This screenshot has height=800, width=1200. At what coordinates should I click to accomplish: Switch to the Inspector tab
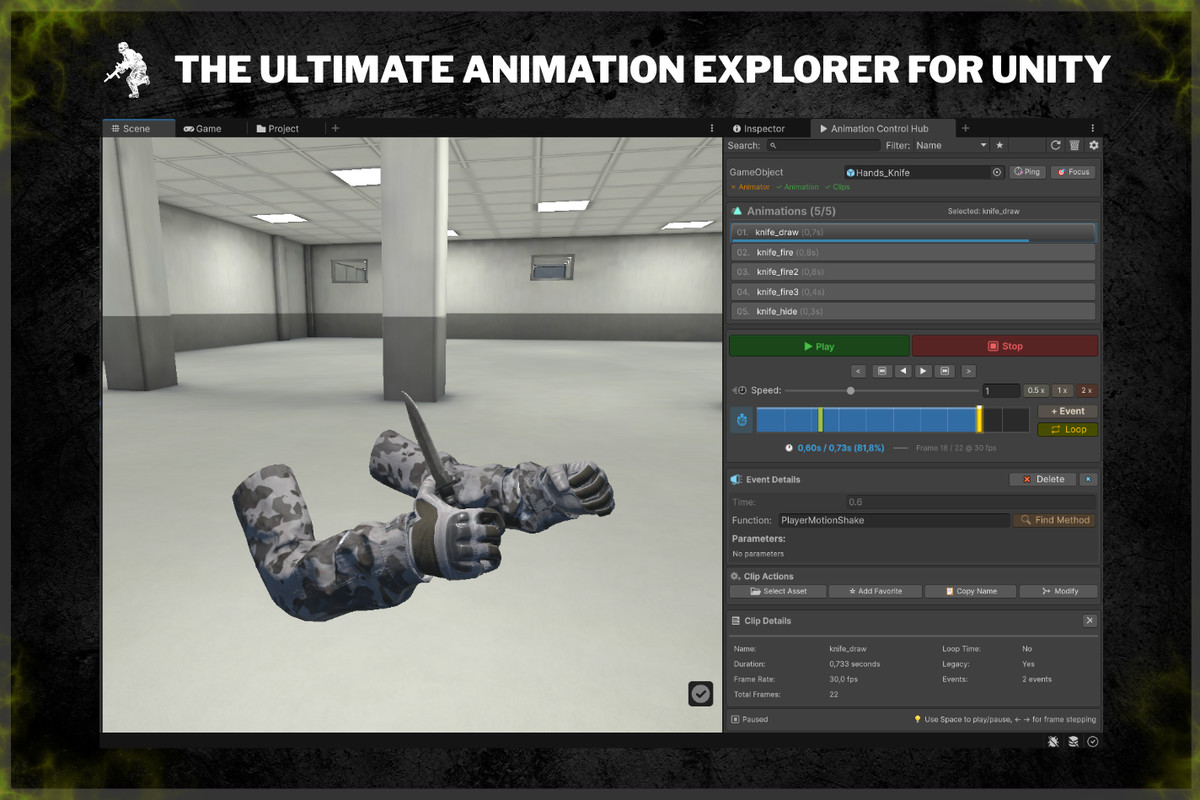[x=759, y=128]
